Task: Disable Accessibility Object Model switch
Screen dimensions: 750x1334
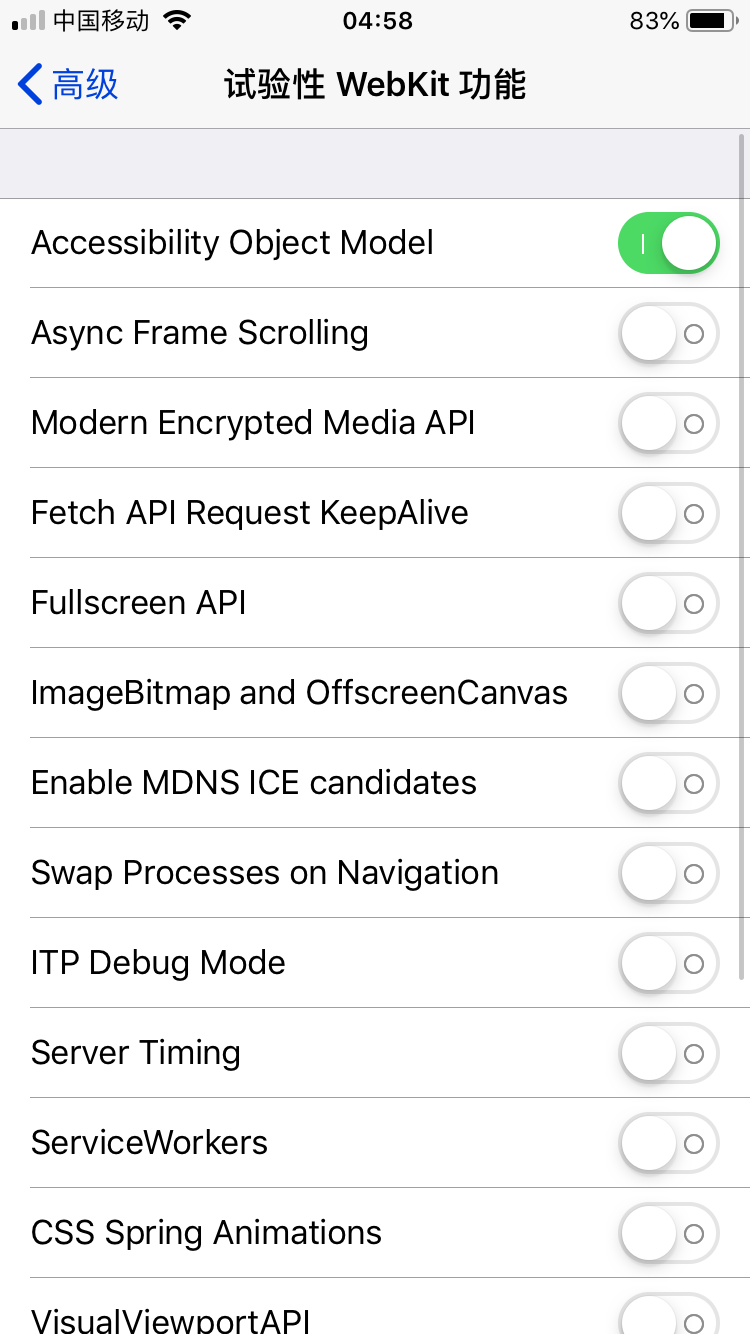Action: (x=668, y=243)
